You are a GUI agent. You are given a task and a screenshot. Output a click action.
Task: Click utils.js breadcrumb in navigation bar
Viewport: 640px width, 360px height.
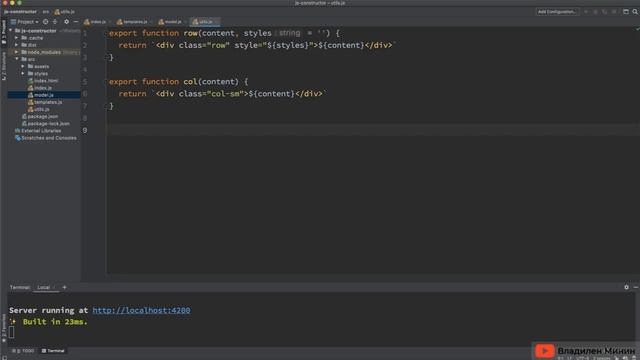click(64, 12)
